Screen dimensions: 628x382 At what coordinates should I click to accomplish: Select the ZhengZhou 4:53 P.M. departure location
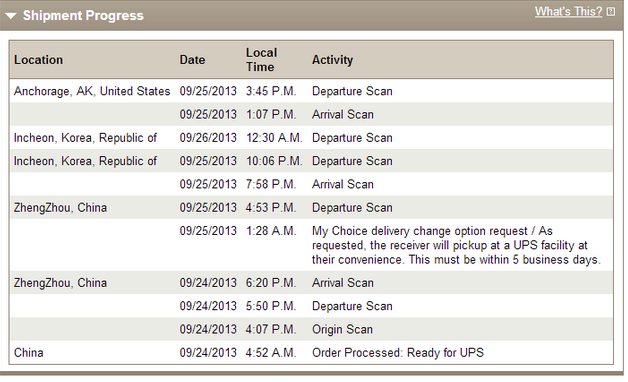click(x=60, y=207)
